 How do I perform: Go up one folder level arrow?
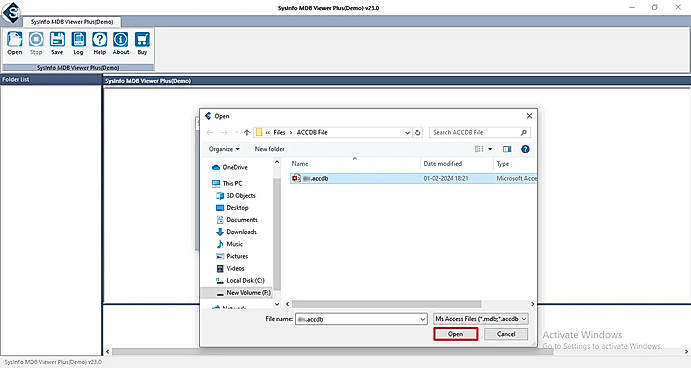click(x=247, y=132)
